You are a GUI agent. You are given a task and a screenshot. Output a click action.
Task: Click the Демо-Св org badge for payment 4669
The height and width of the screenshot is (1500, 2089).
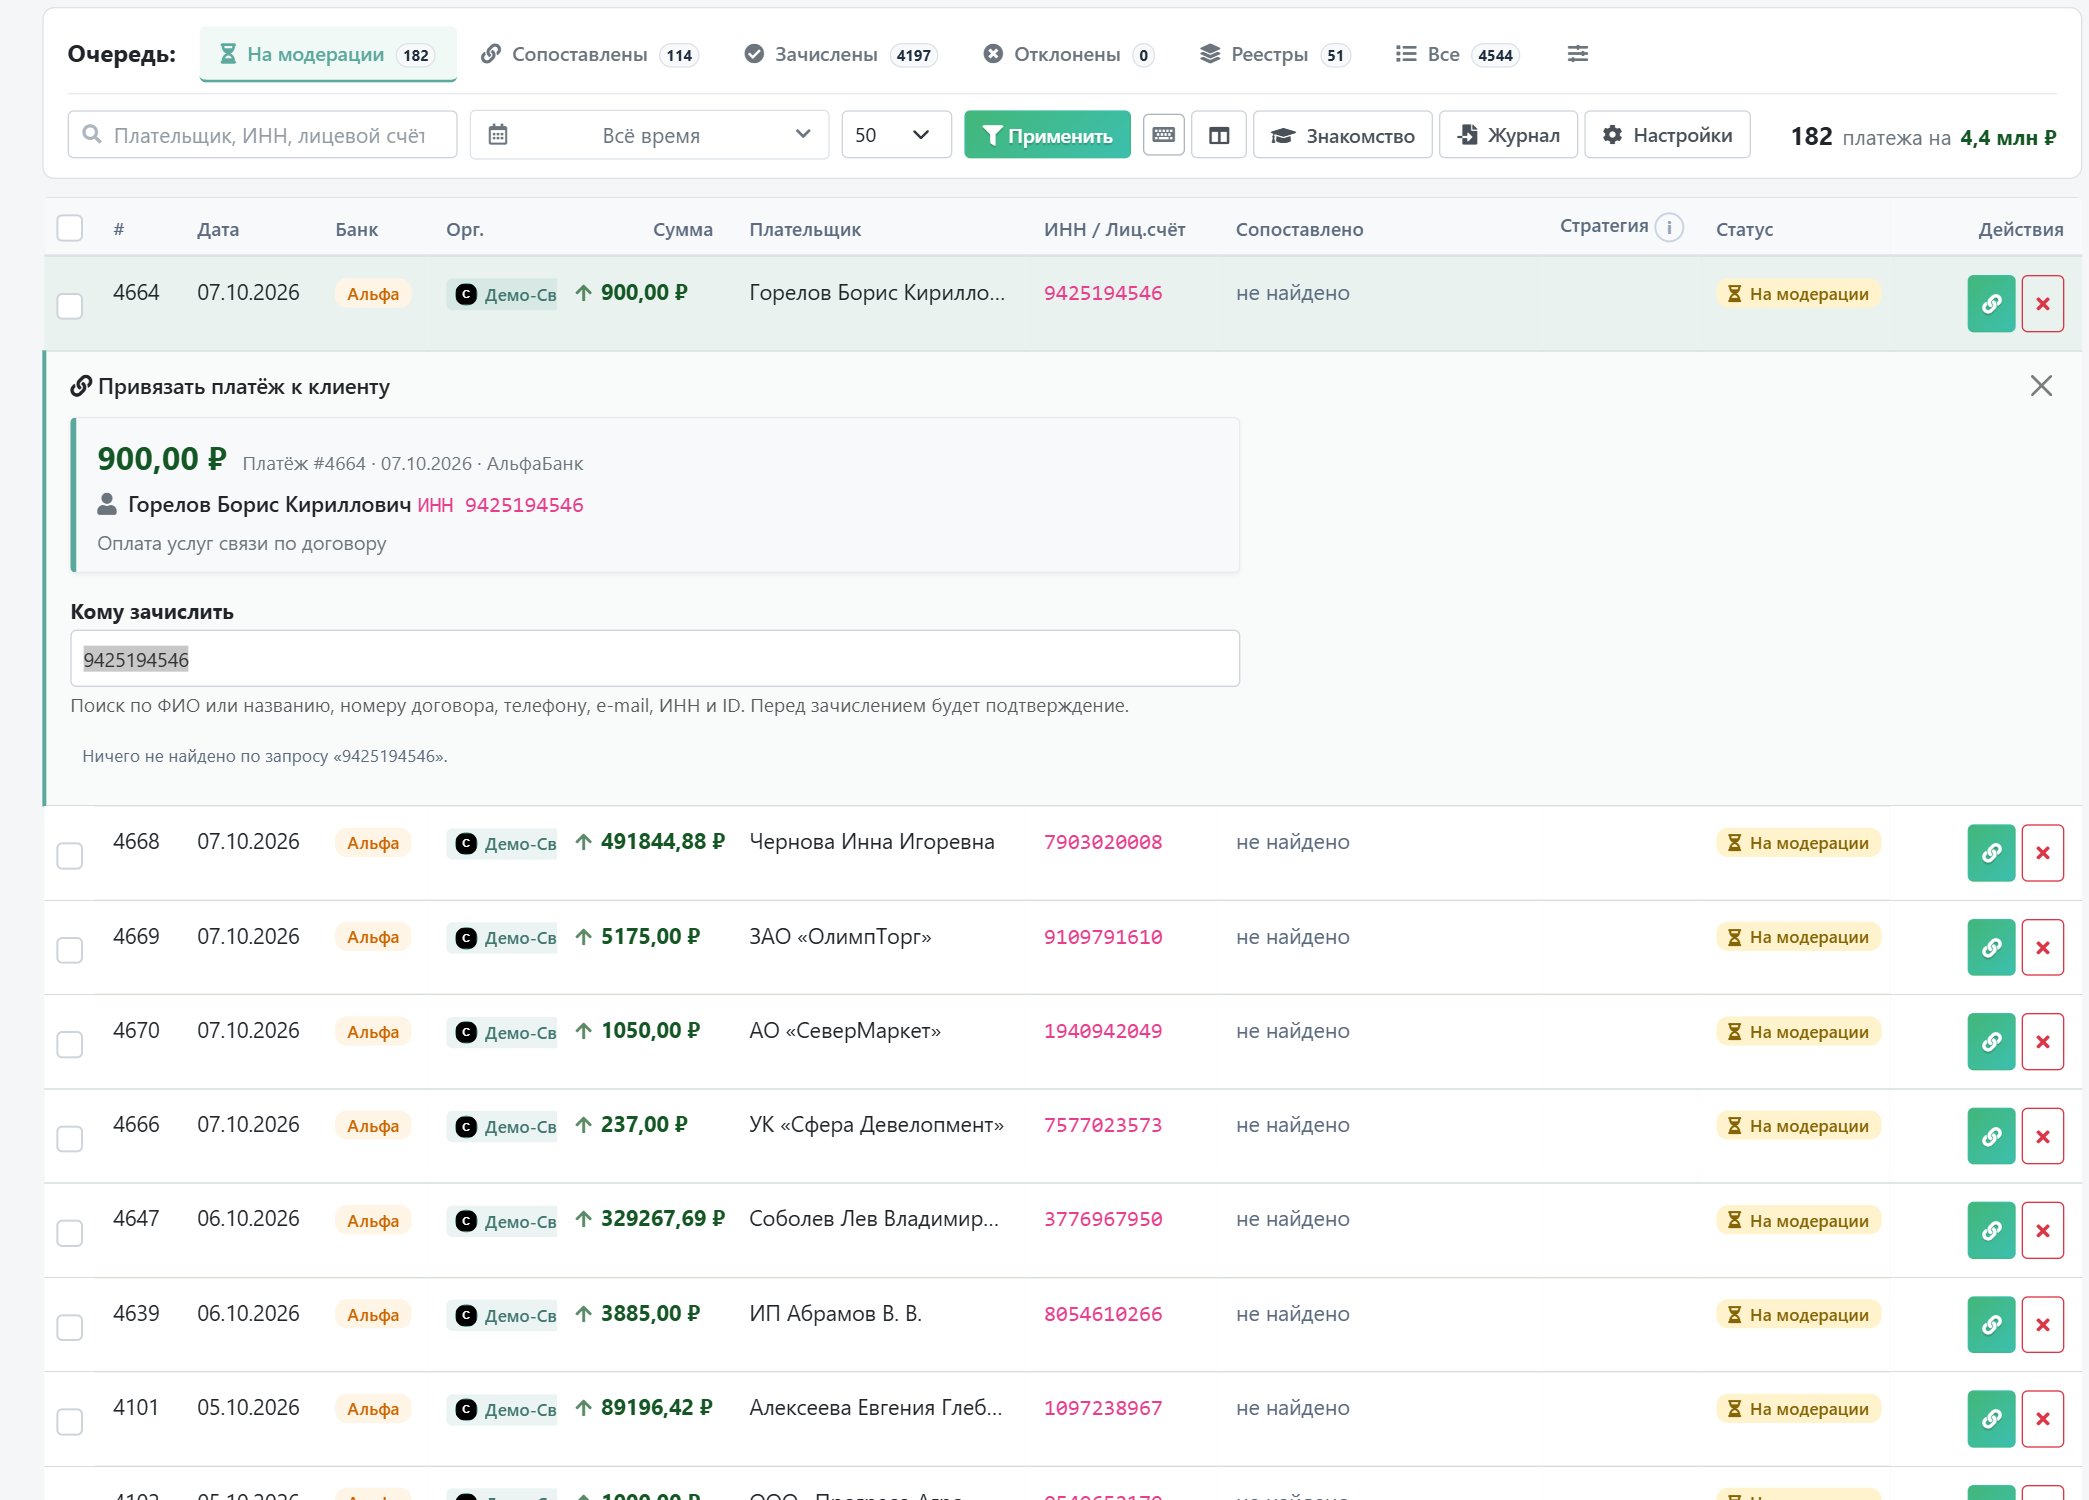coord(502,938)
